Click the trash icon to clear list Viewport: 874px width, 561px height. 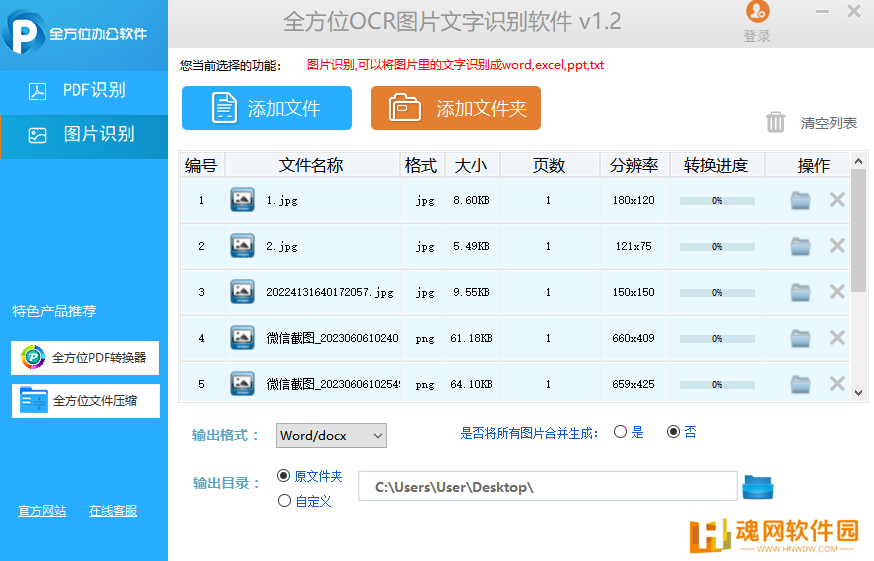[775, 122]
